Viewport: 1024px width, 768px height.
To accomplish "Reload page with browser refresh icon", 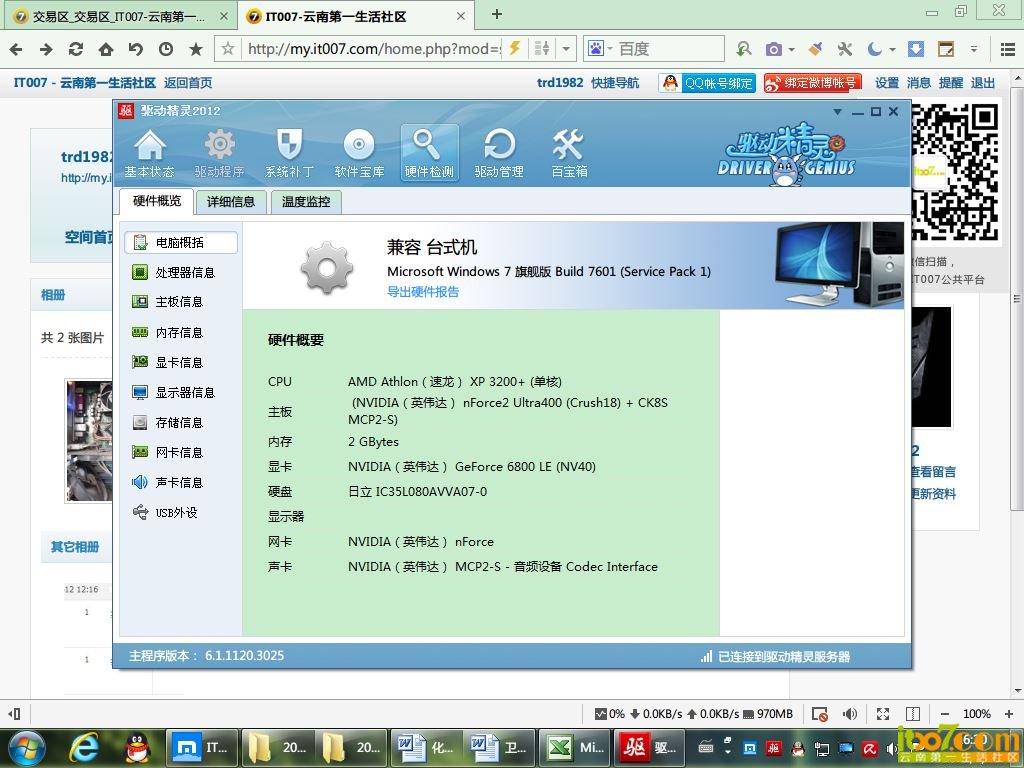I will click(76, 49).
